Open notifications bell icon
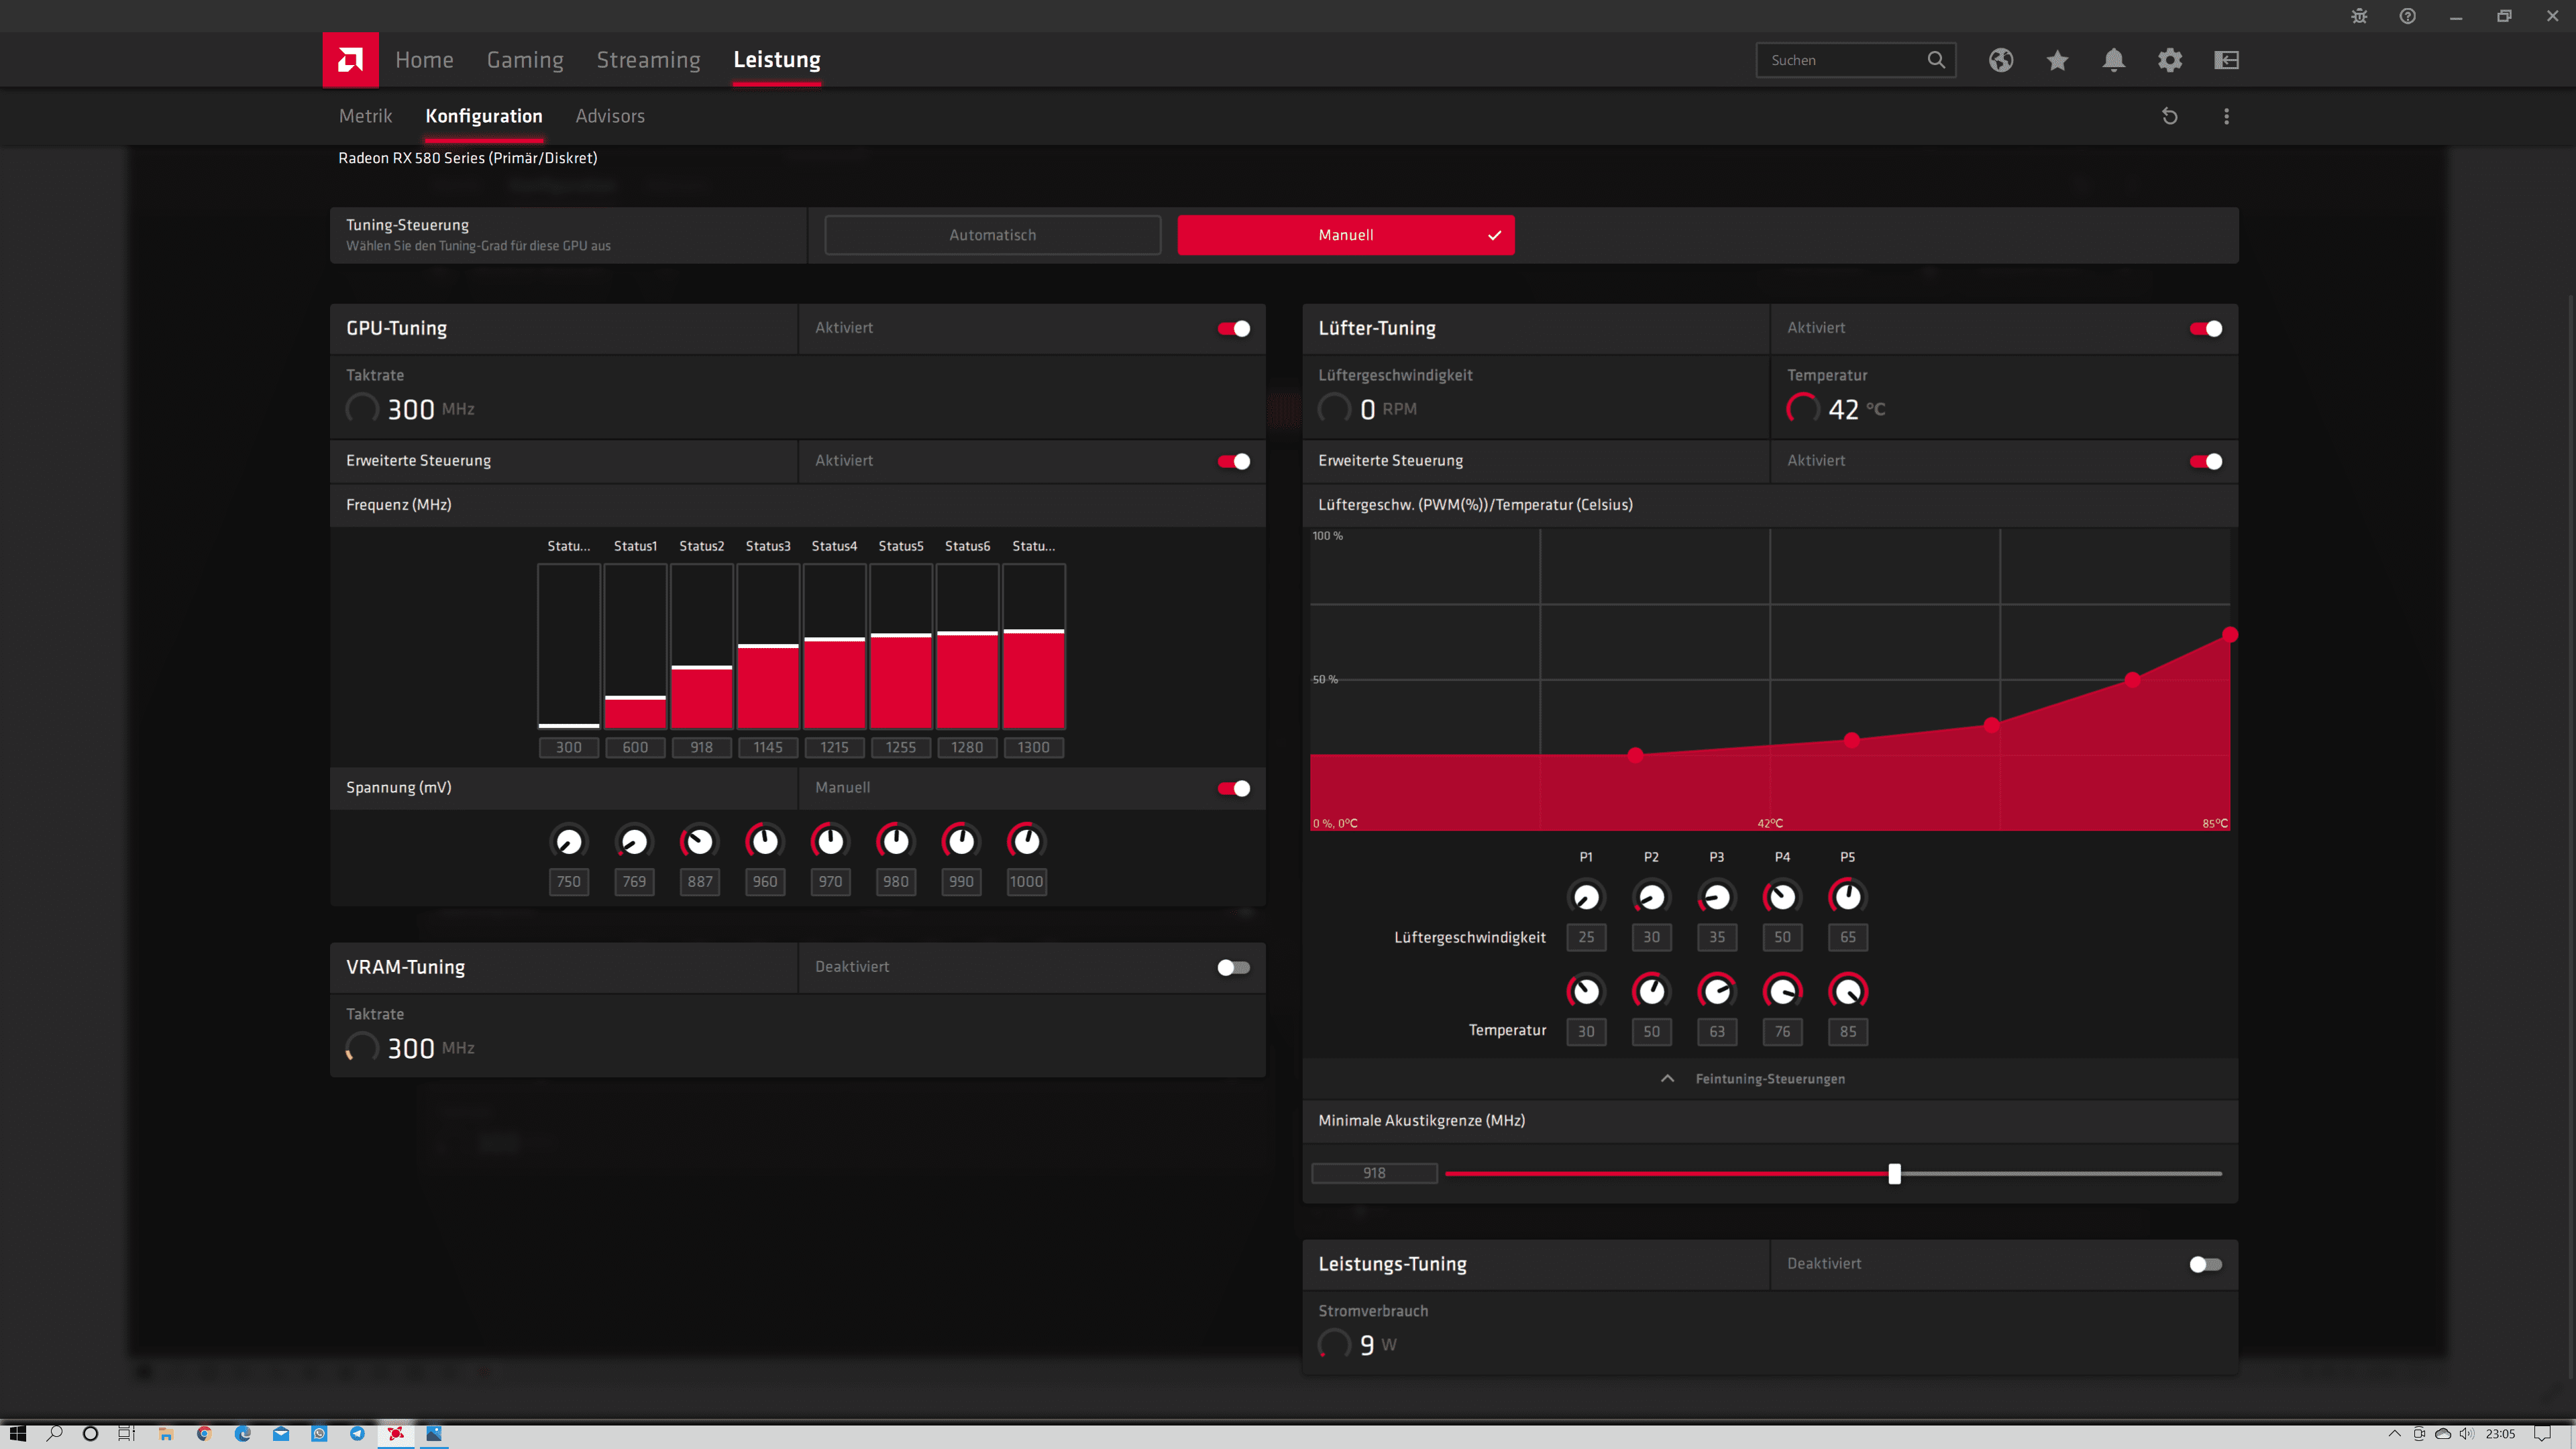2576x1449 pixels. [2113, 60]
